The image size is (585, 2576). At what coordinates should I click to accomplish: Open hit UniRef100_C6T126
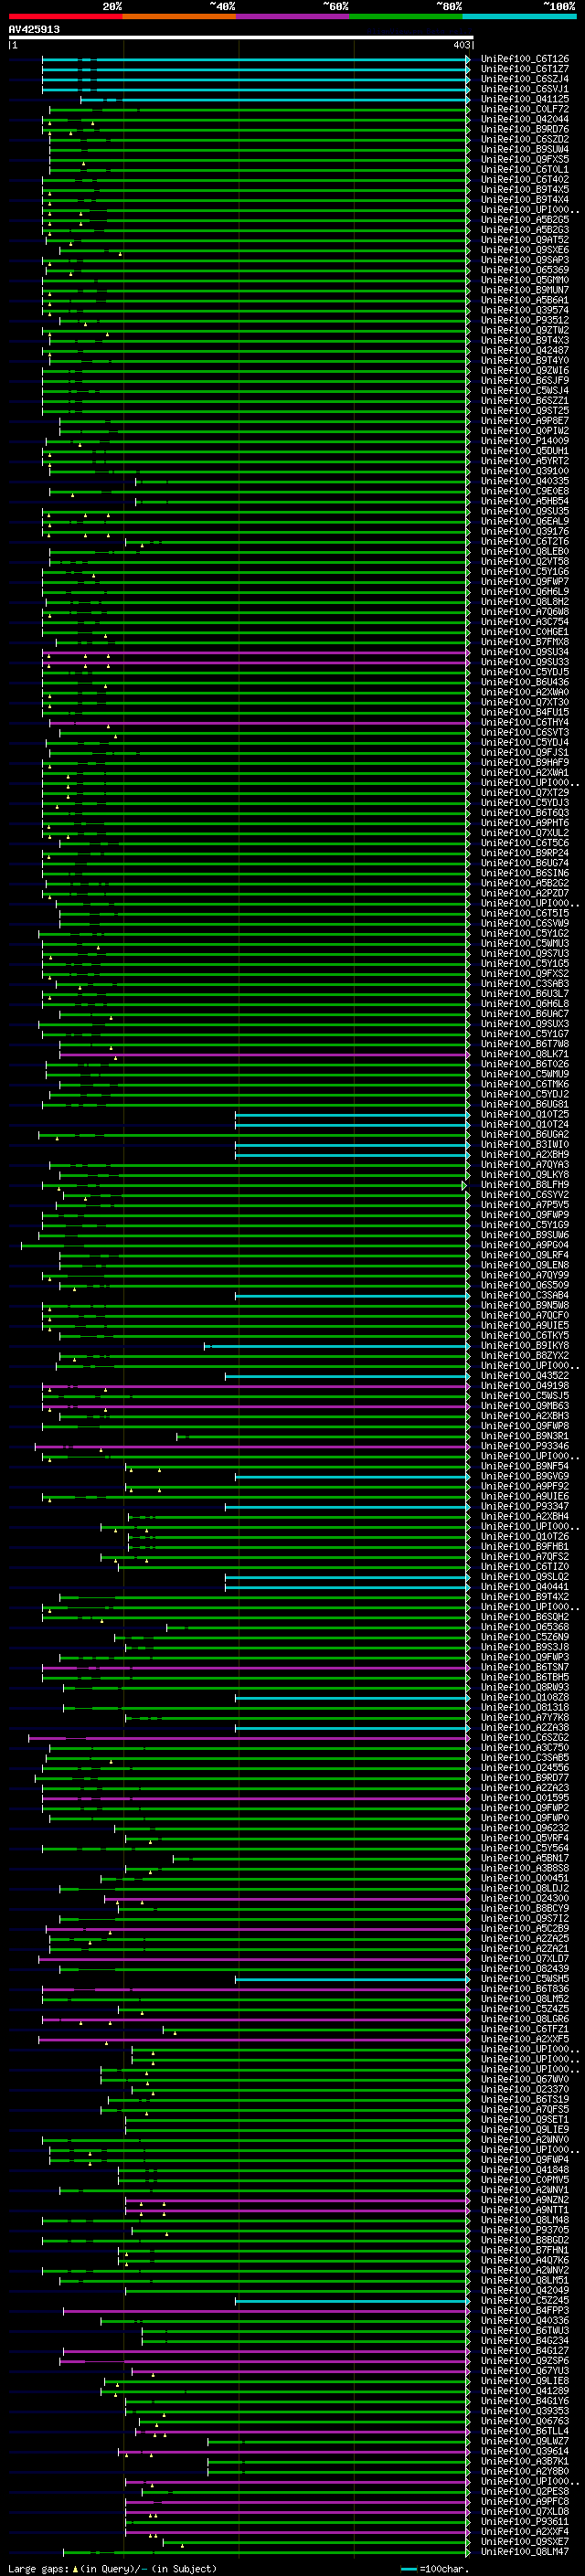coord(525,60)
